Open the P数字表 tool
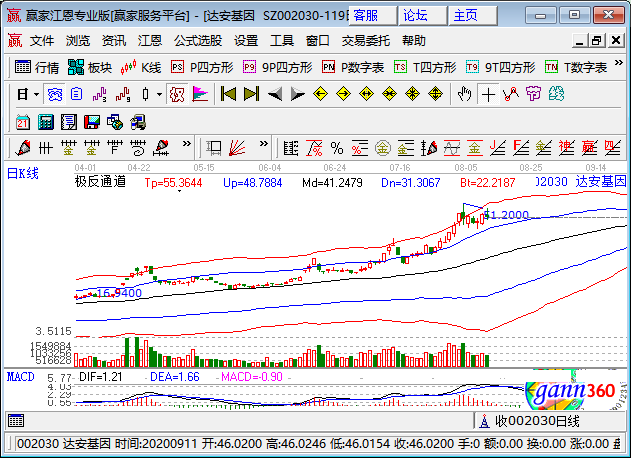The width and height of the screenshot is (631, 458). (353, 67)
